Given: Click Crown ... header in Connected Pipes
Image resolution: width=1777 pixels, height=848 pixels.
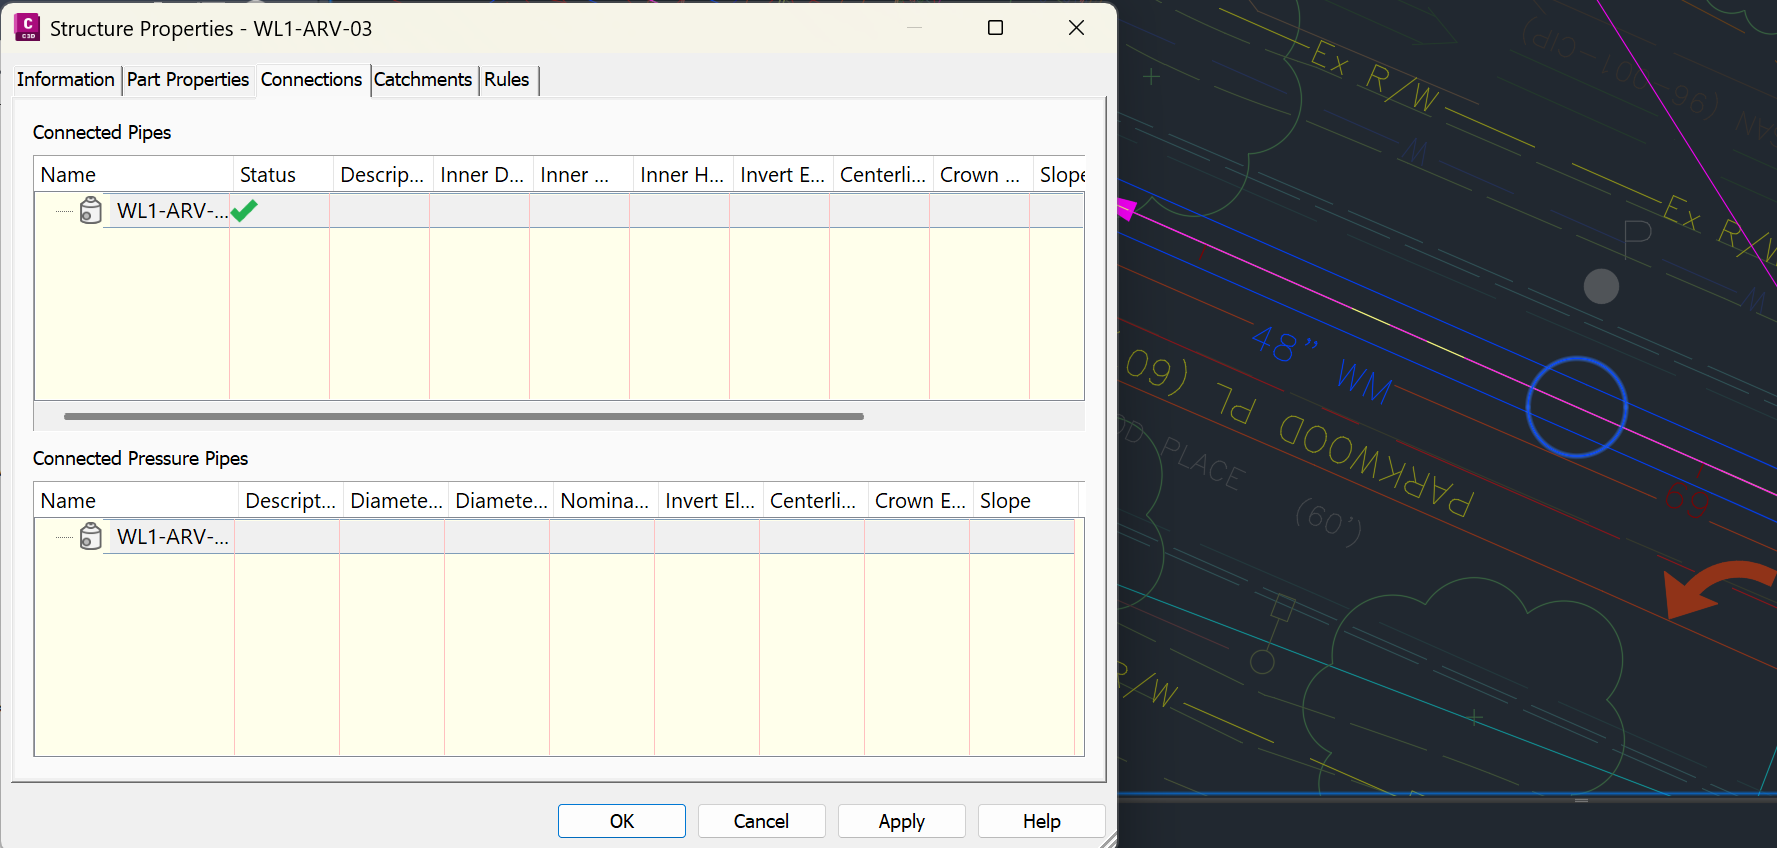Looking at the screenshot, I should coord(982,175).
